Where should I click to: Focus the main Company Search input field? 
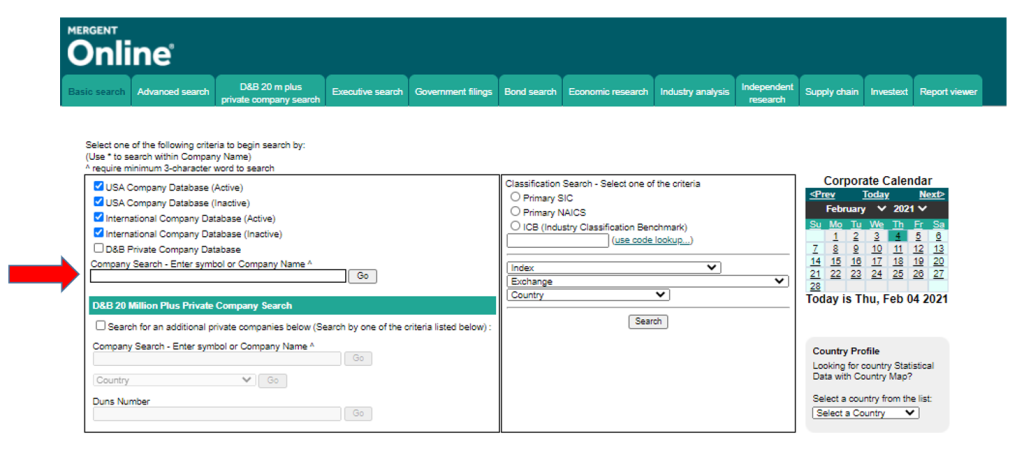point(218,276)
